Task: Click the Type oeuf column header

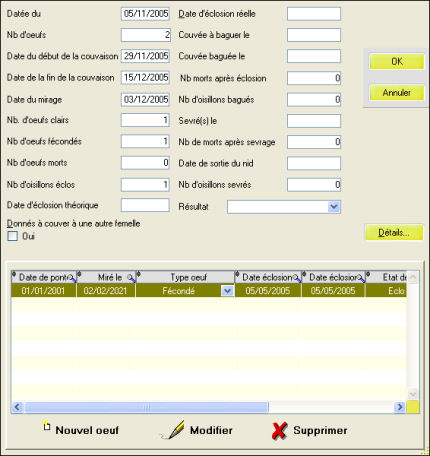Action: pyautogui.click(x=186, y=277)
